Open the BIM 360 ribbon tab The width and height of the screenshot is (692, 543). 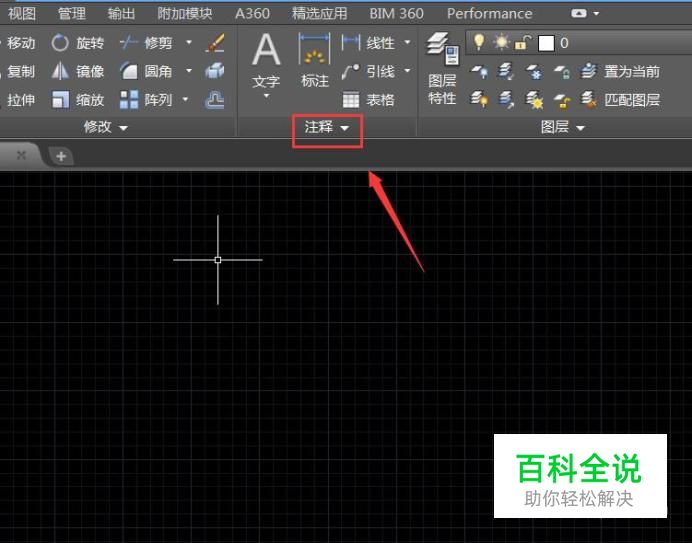click(396, 14)
